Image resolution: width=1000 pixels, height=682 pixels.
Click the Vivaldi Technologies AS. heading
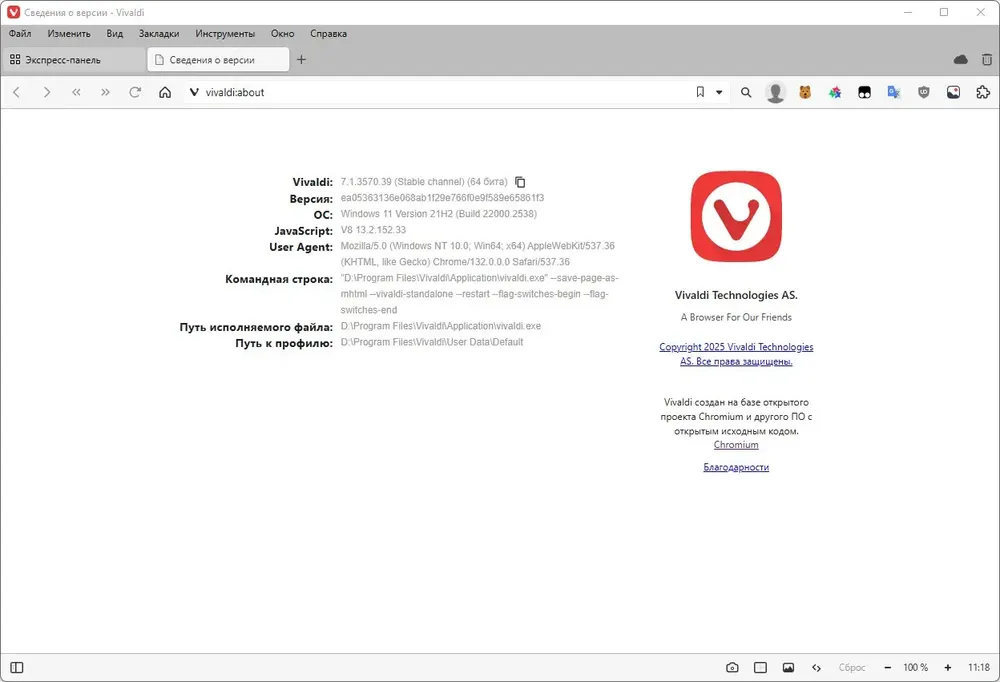736,295
